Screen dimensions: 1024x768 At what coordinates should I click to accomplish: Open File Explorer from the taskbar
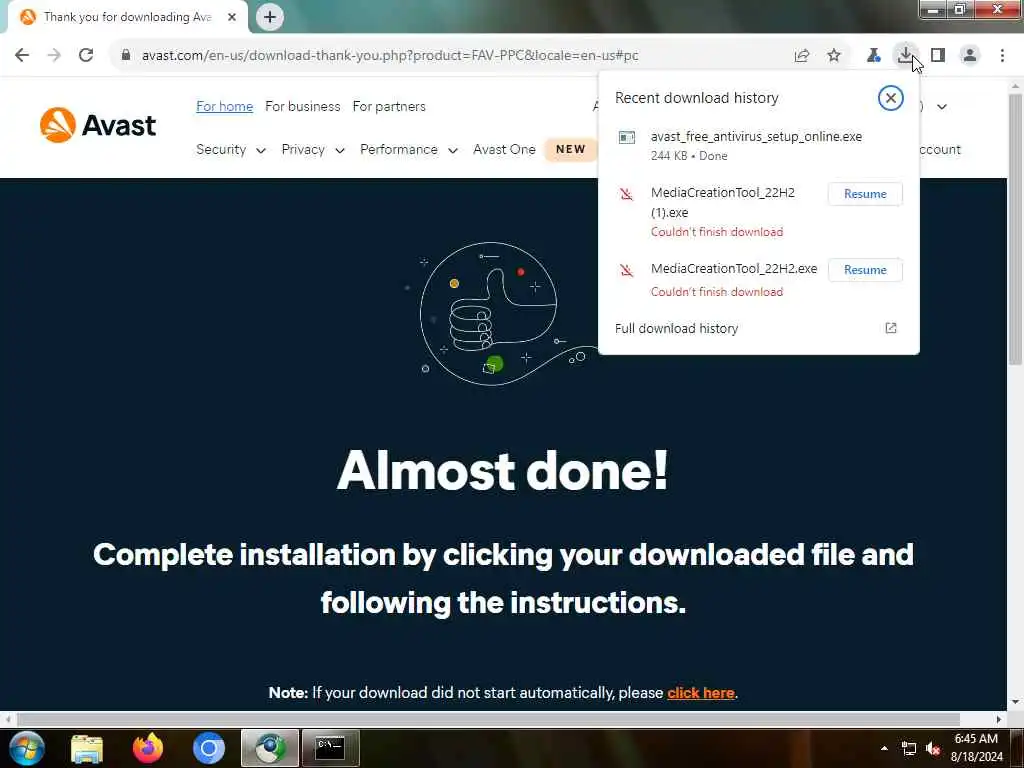(87, 748)
